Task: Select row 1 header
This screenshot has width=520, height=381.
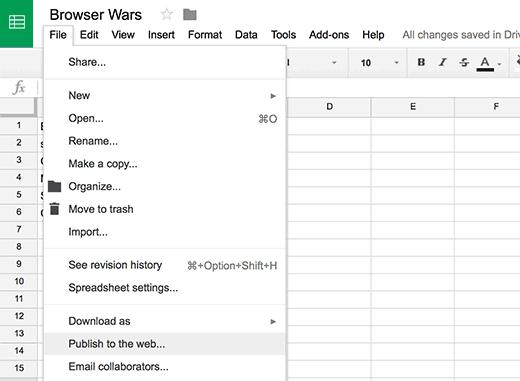Action: [19, 125]
